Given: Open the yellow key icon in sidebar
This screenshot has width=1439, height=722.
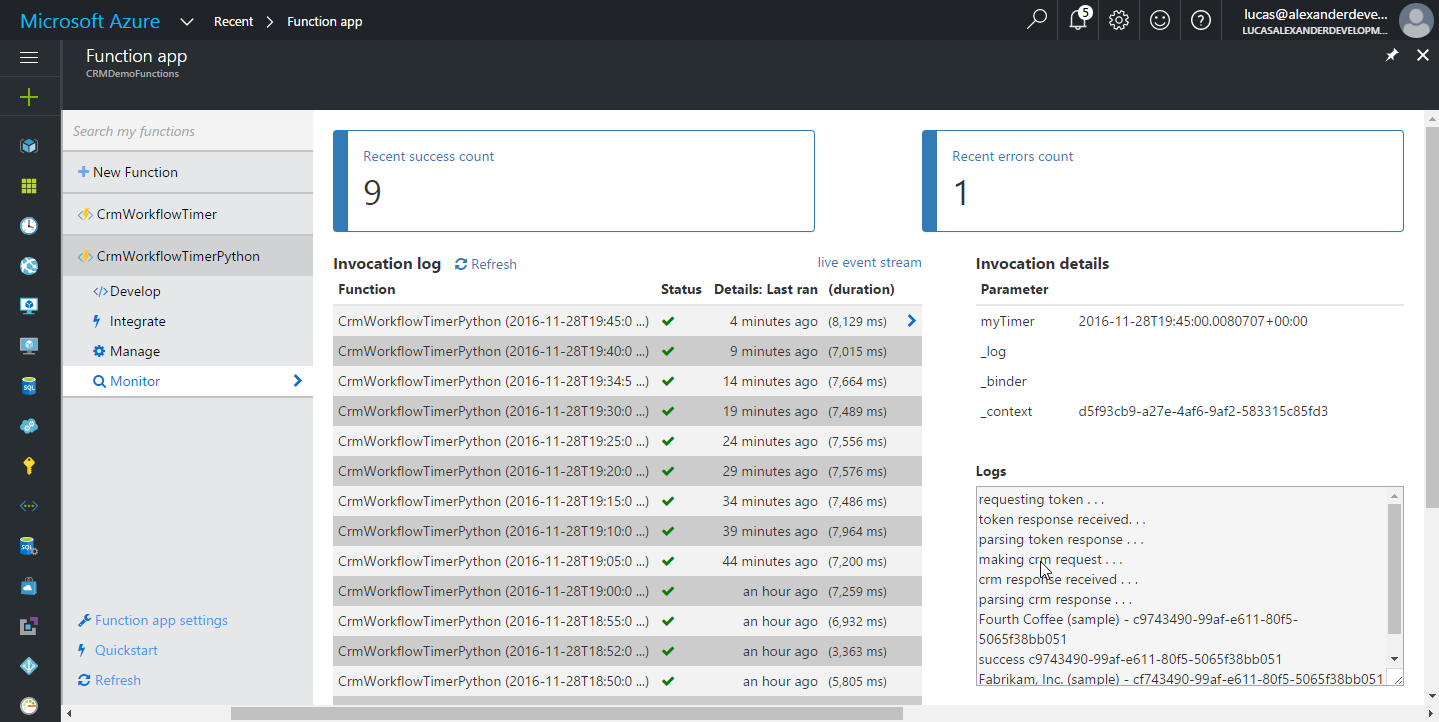Looking at the screenshot, I should tap(29, 466).
